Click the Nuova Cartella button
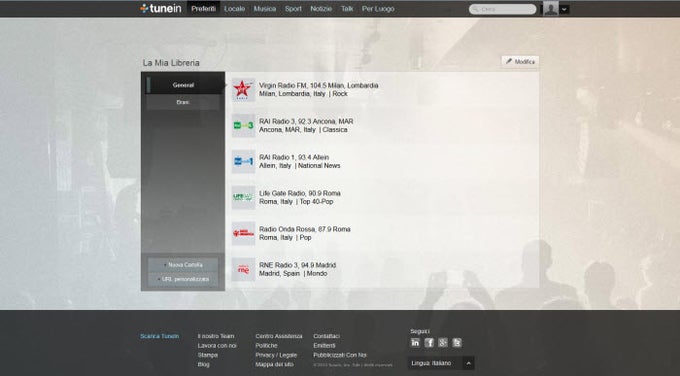The image size is (680, 376). [183, 265]
